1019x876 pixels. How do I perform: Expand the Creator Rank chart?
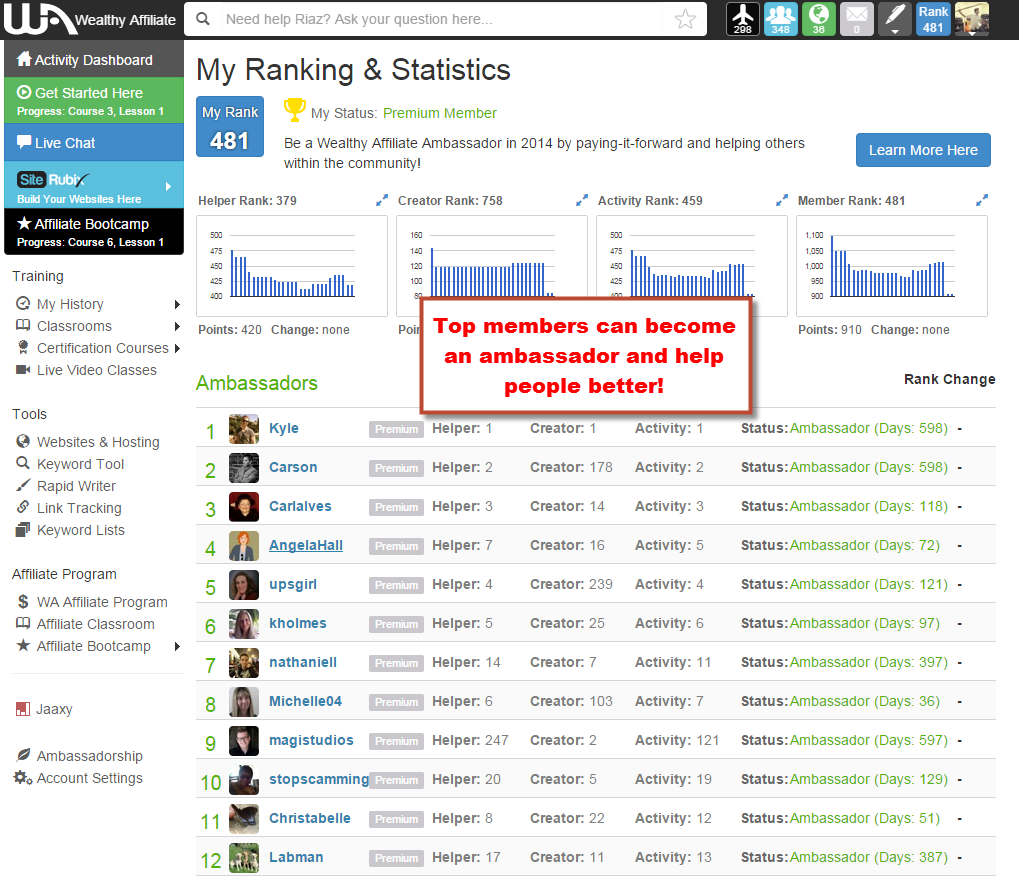click(x=582, y=200)
